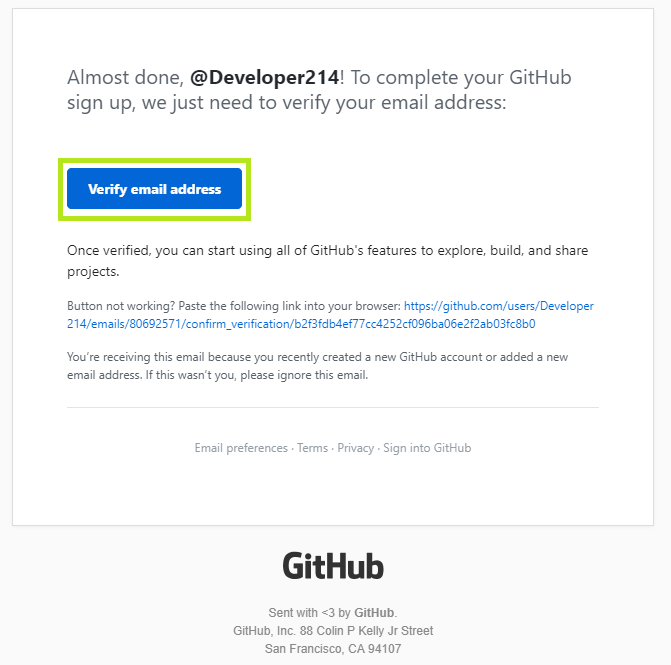Click the 'Once verified' paragraph
671x665 pixels.
pos(327,261)
